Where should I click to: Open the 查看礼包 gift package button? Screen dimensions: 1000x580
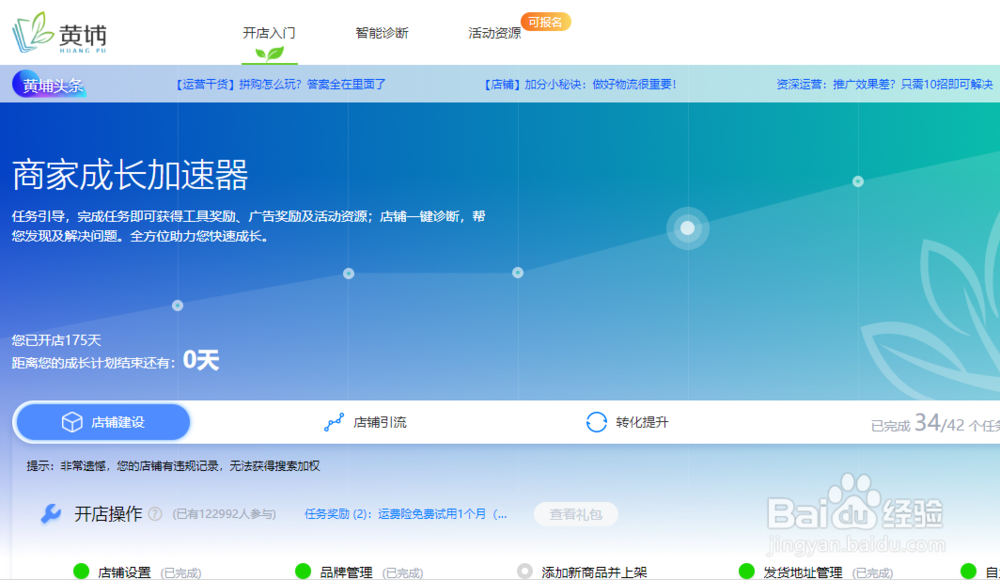tap(575, 515)
